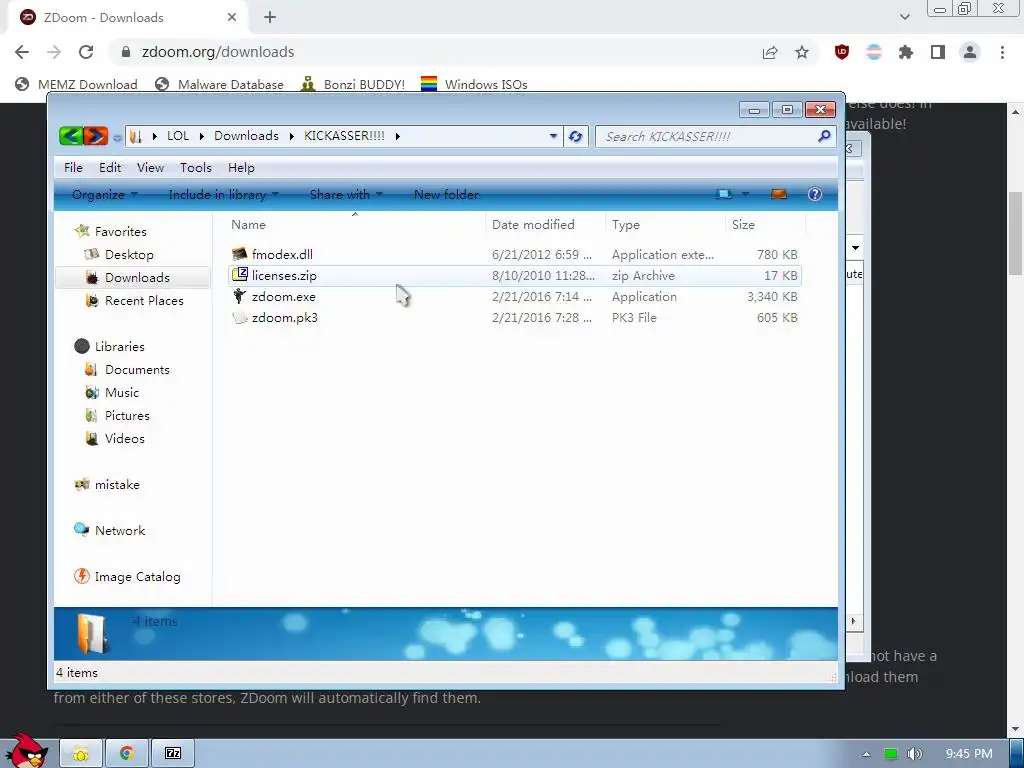Open the Tools menu
This screenshot has height=768, width=1024.
(196, 167)
